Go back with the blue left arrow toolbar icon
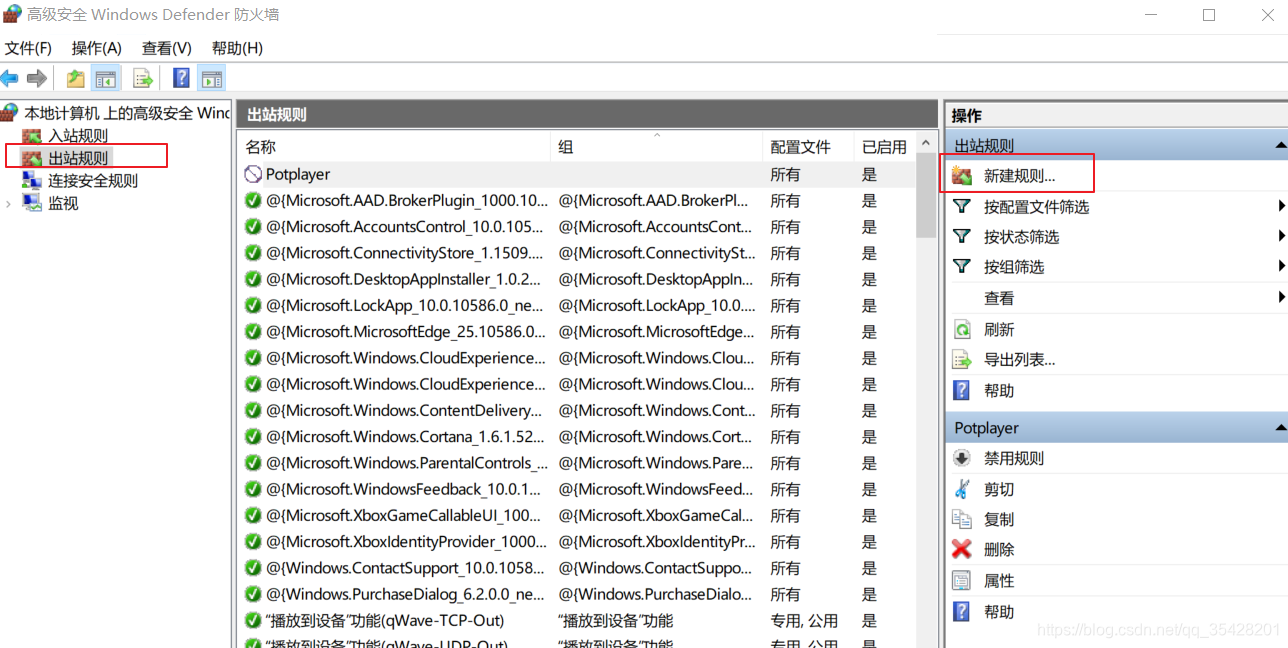This screenshot has width=1288, height=648. click(10, 78)
